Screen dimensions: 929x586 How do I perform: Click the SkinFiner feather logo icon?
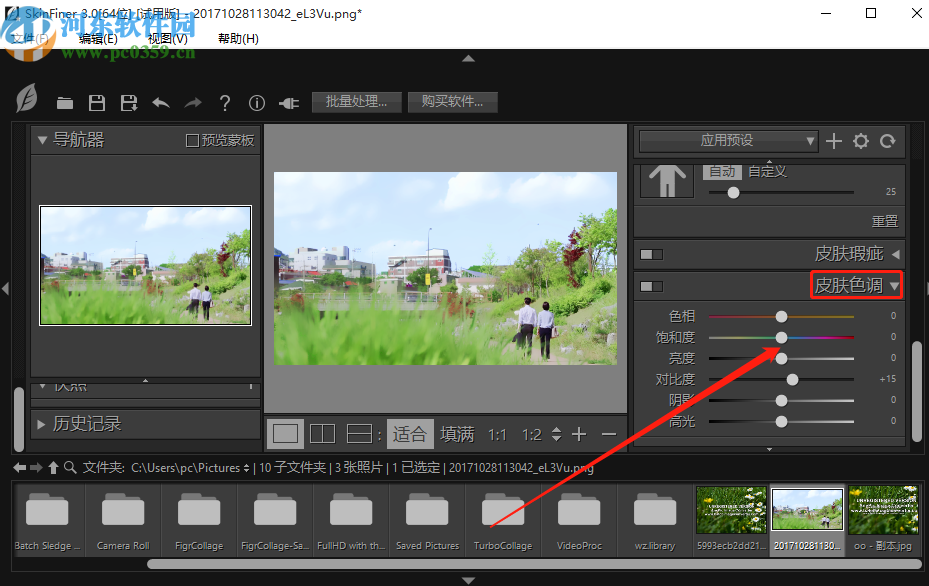27,98
